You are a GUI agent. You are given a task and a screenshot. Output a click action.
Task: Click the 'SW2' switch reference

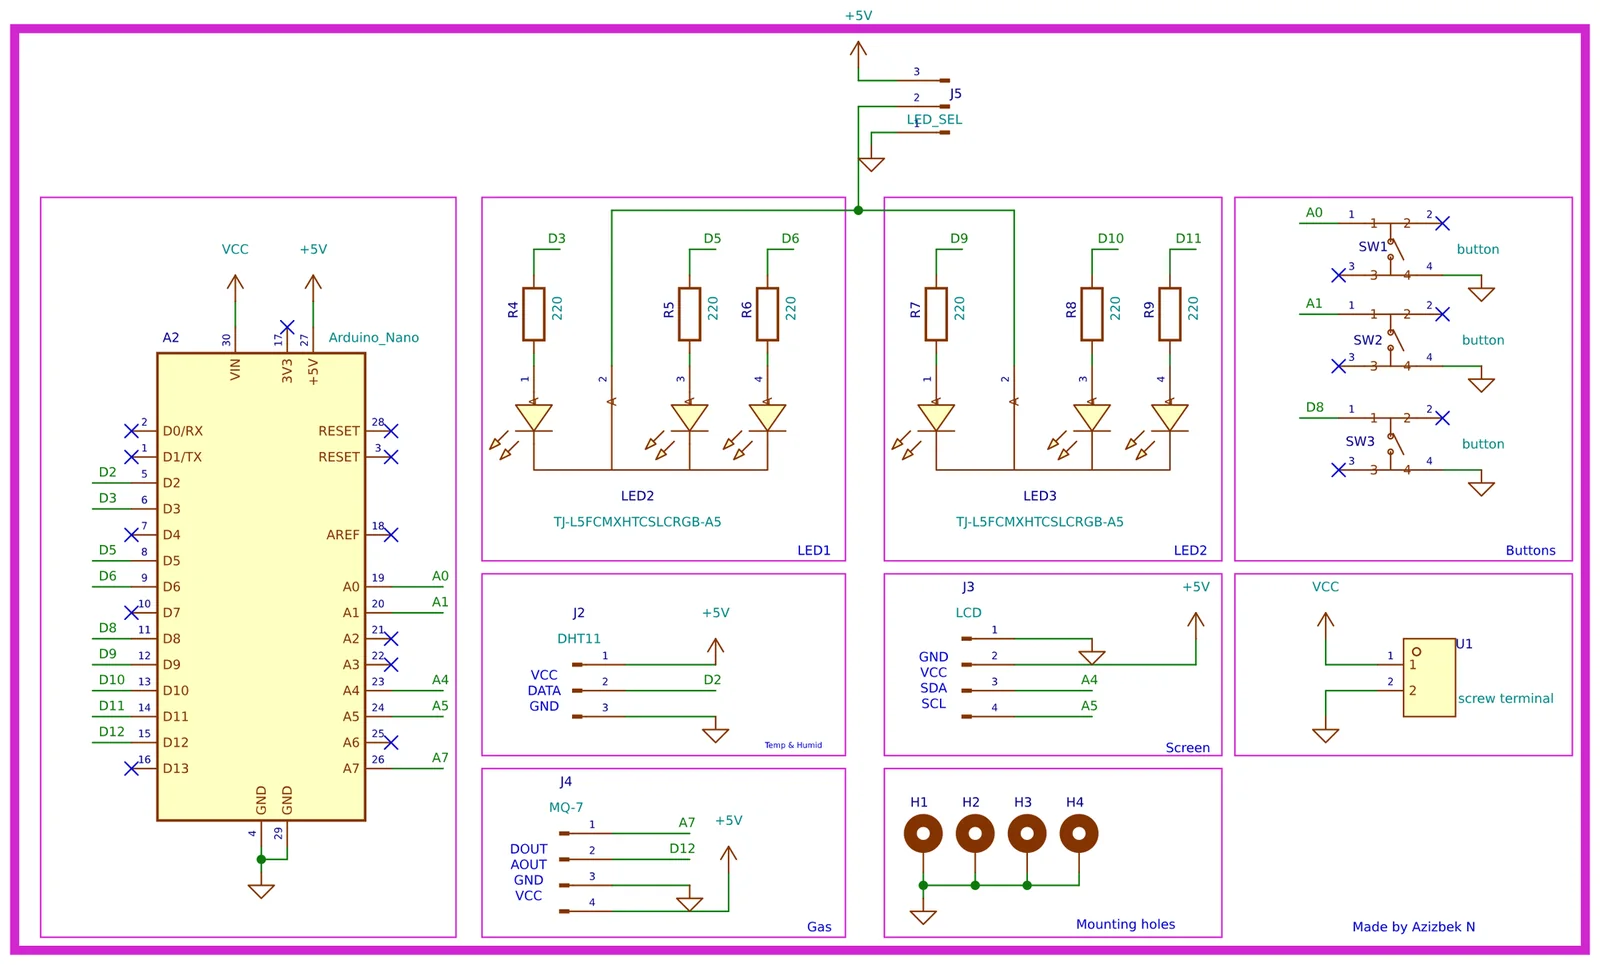[x=1368, y=340]
